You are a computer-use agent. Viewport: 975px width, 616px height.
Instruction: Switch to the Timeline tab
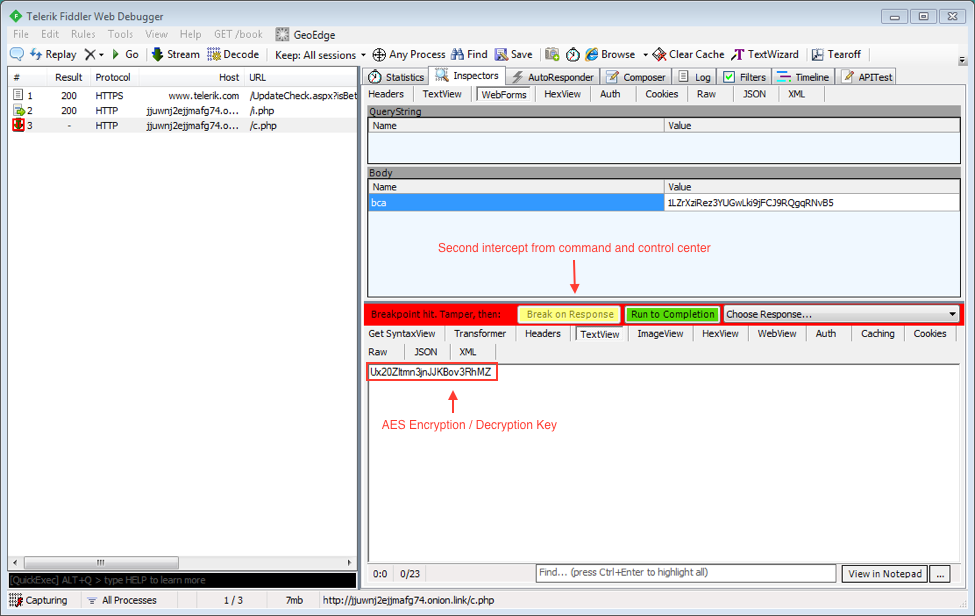803,76
